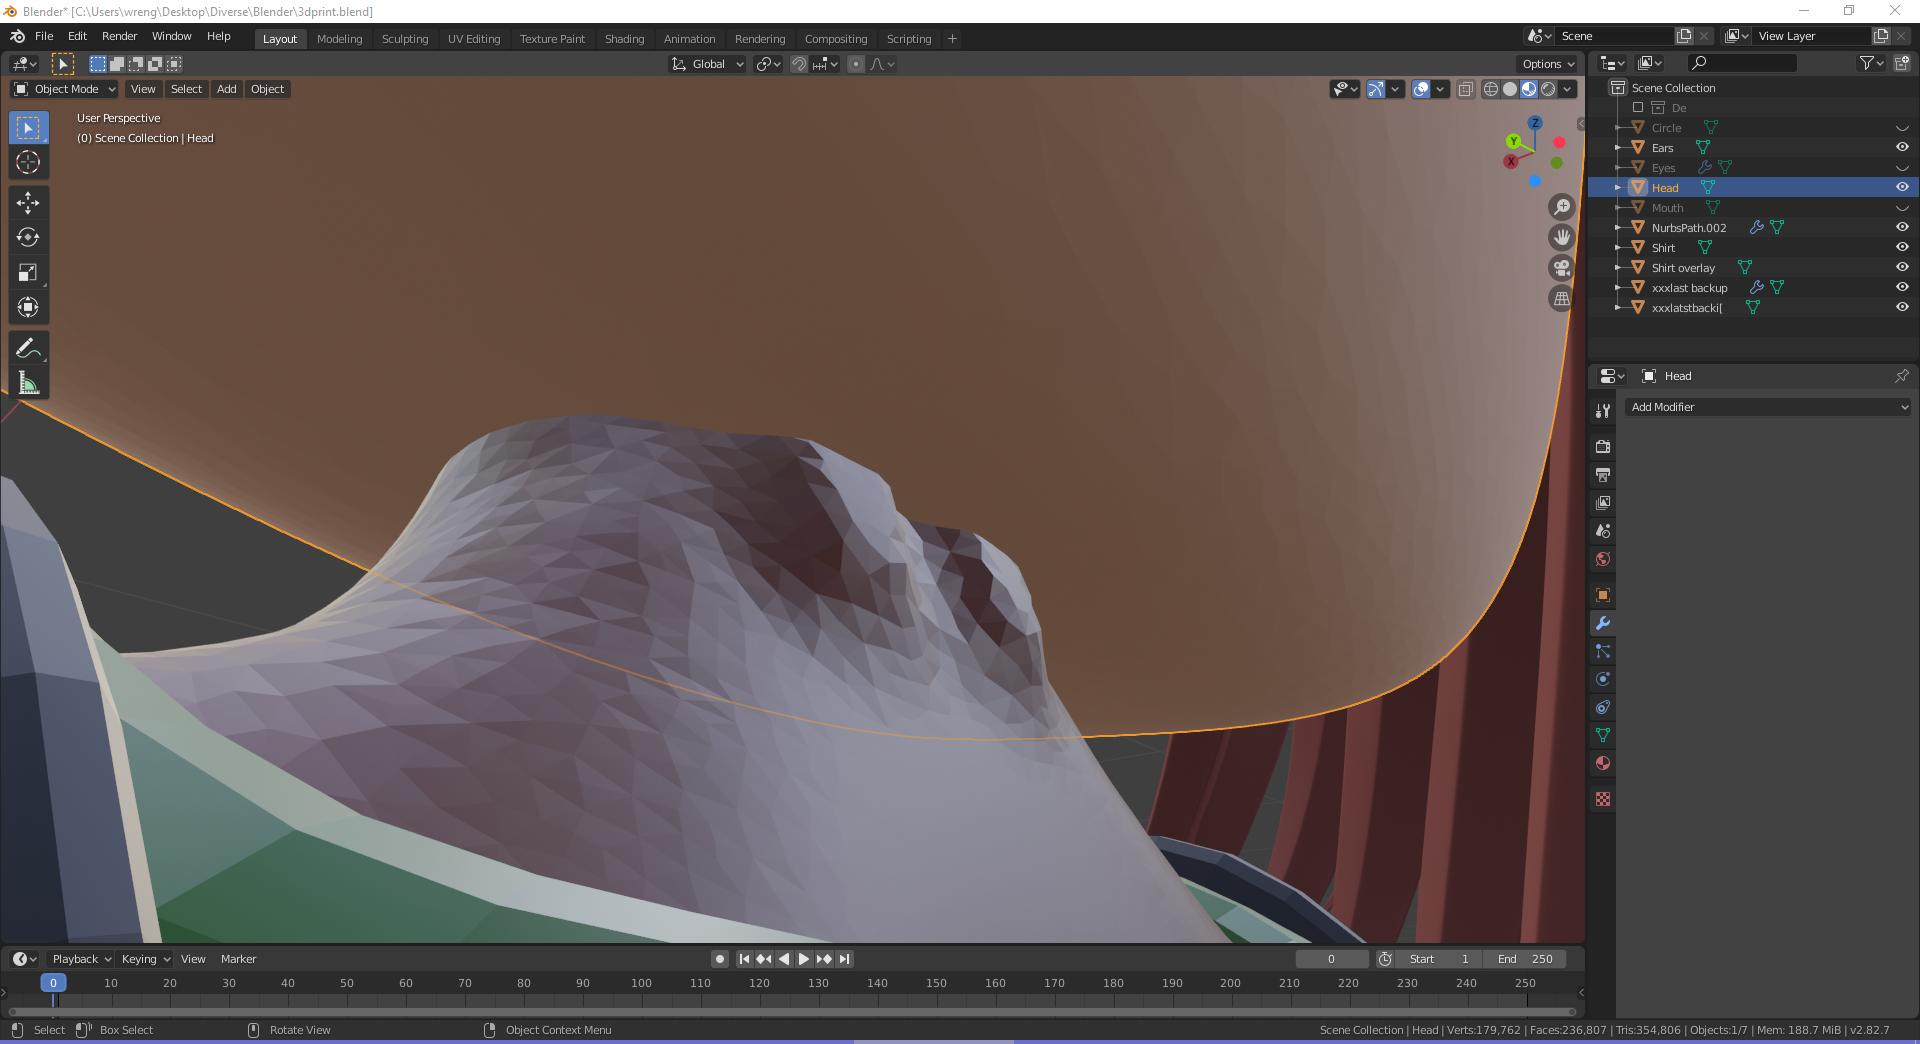This screenshot has height=1044, width=1920.
Task: Open the Render properties tab
Action: (x=1603, y=446)
